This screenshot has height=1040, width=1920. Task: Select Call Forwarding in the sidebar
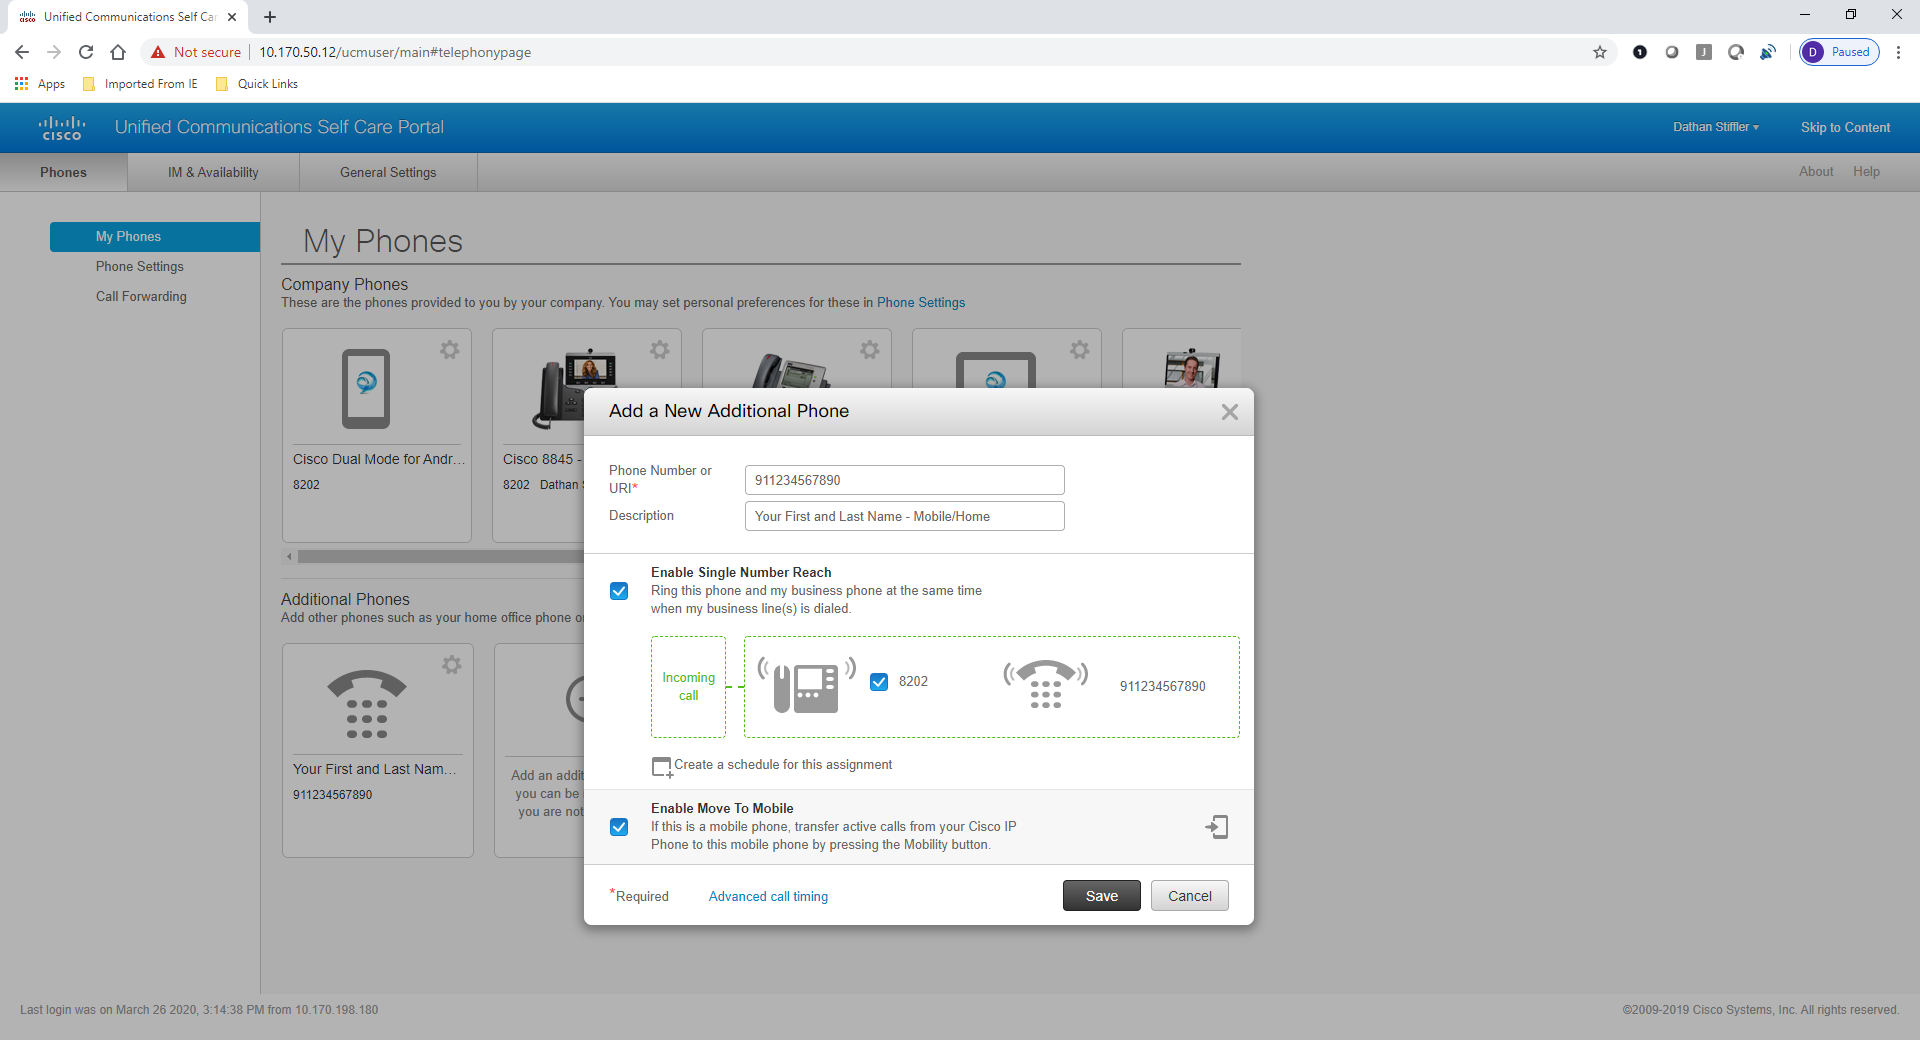click(x=141, y=297)
